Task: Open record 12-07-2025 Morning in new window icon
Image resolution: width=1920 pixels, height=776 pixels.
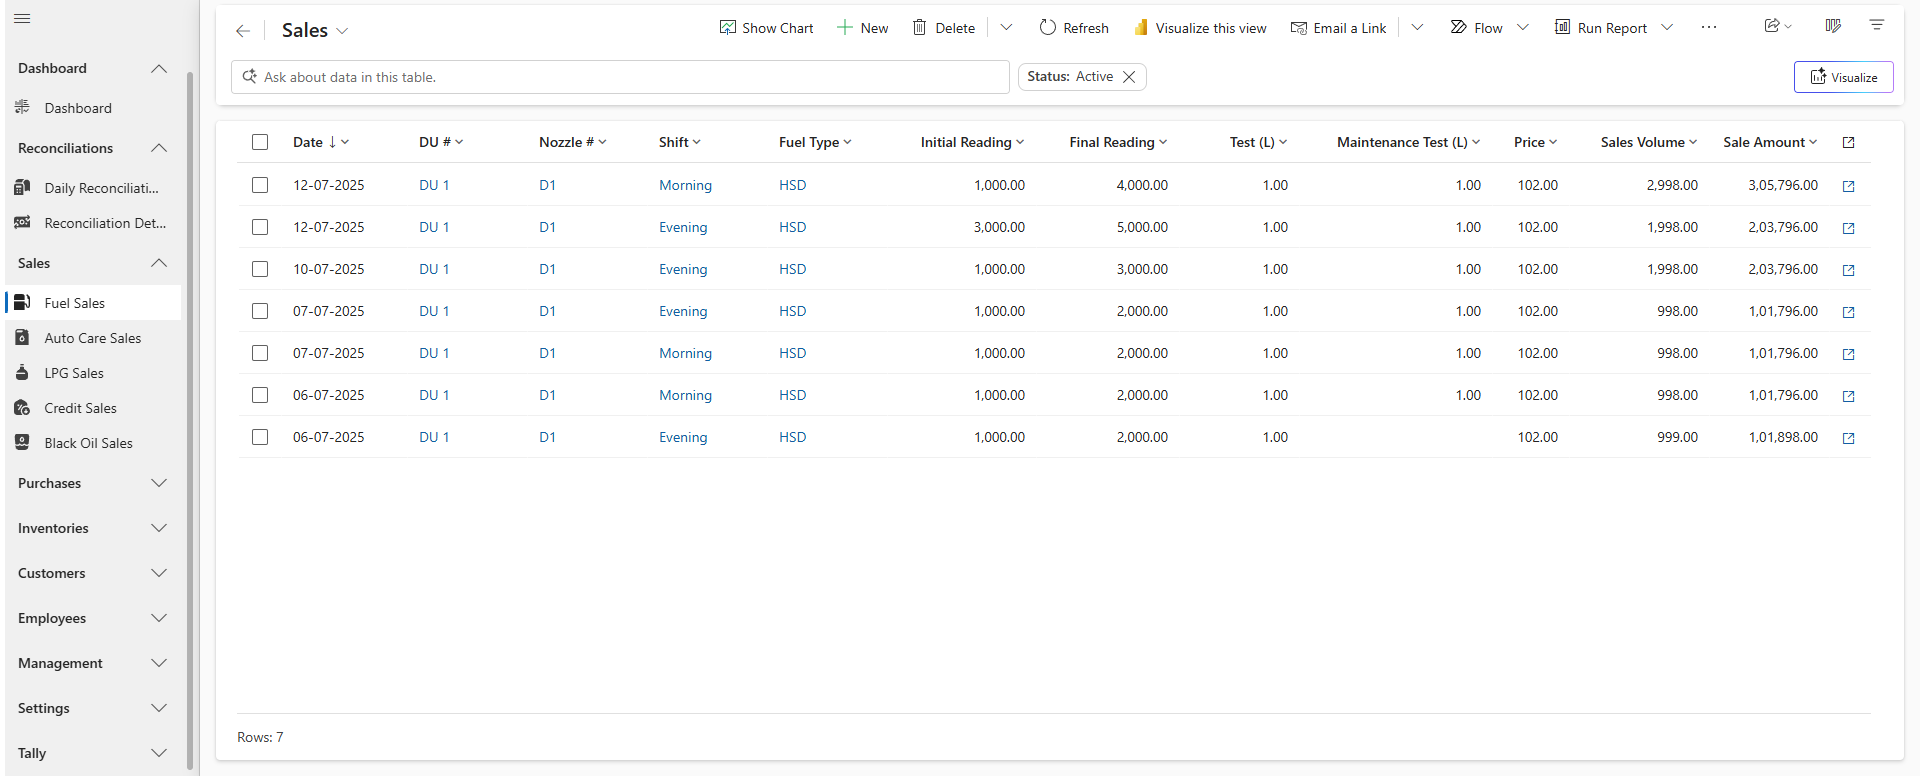Action: click(x=1848, y=186)
